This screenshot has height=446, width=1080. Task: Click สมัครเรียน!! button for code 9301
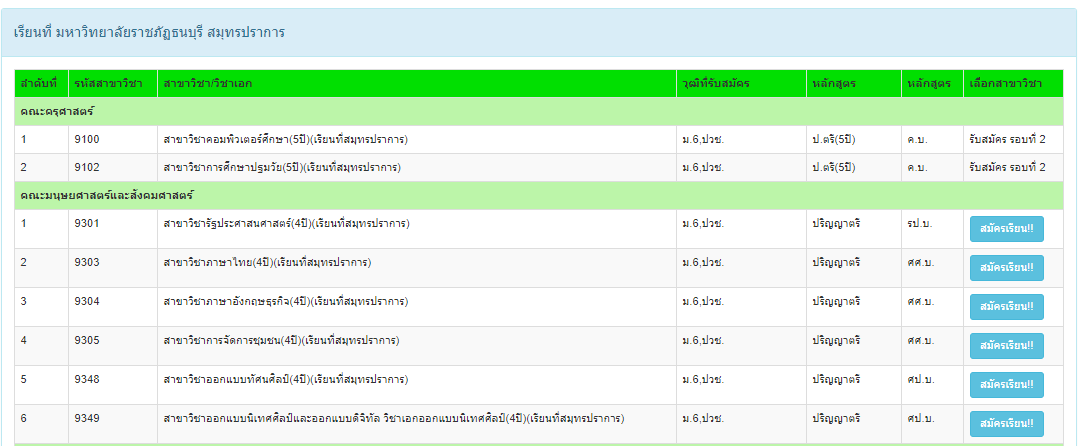1006,229
